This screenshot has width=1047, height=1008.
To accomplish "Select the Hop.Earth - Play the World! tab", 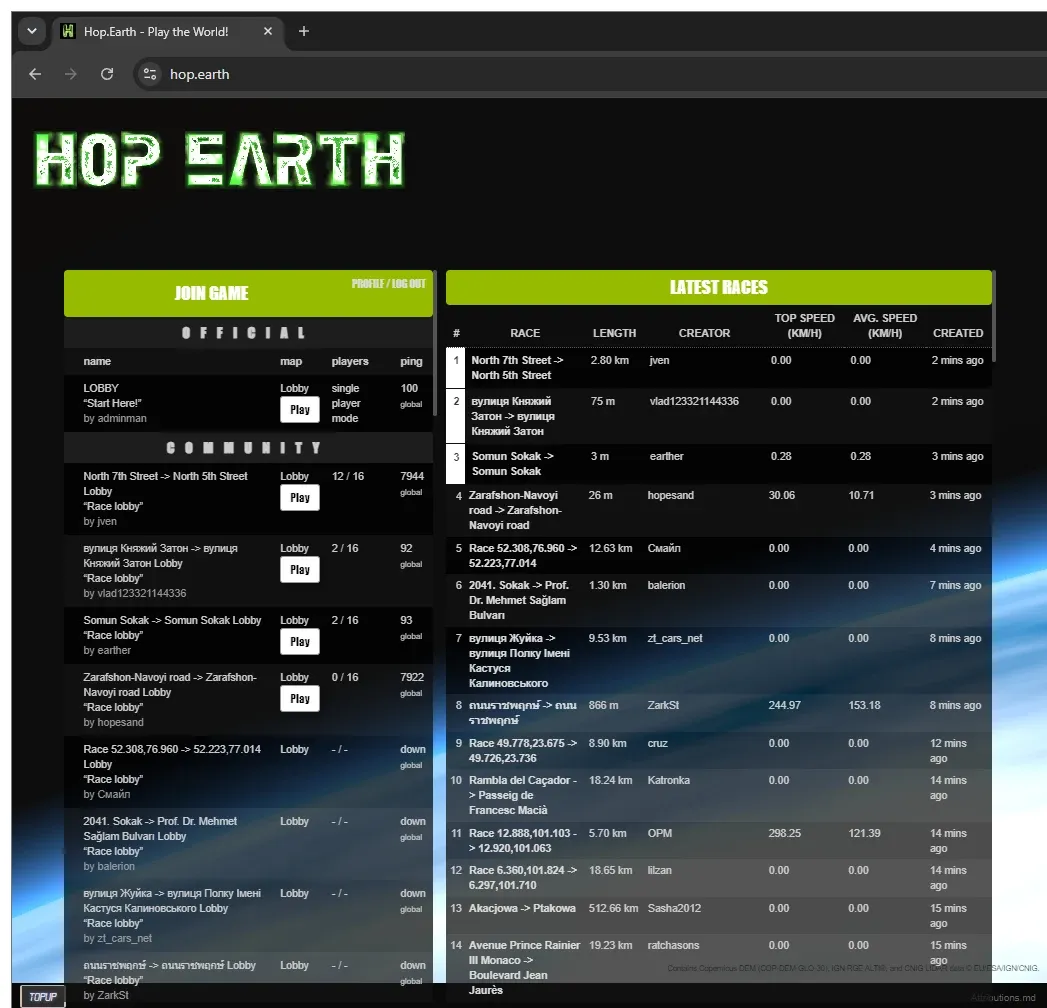I will 168,31.
